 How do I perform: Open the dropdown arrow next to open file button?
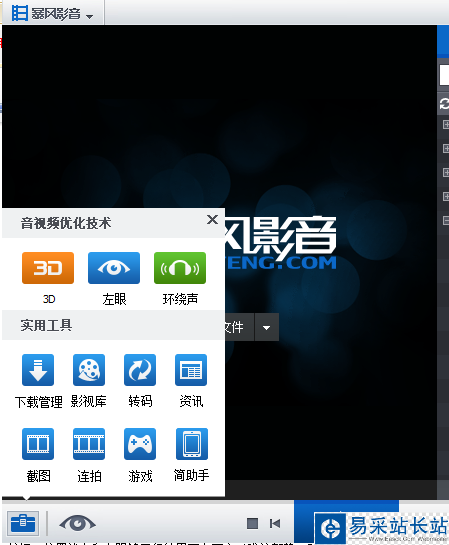pyautogui.click(x=267, y=327)
